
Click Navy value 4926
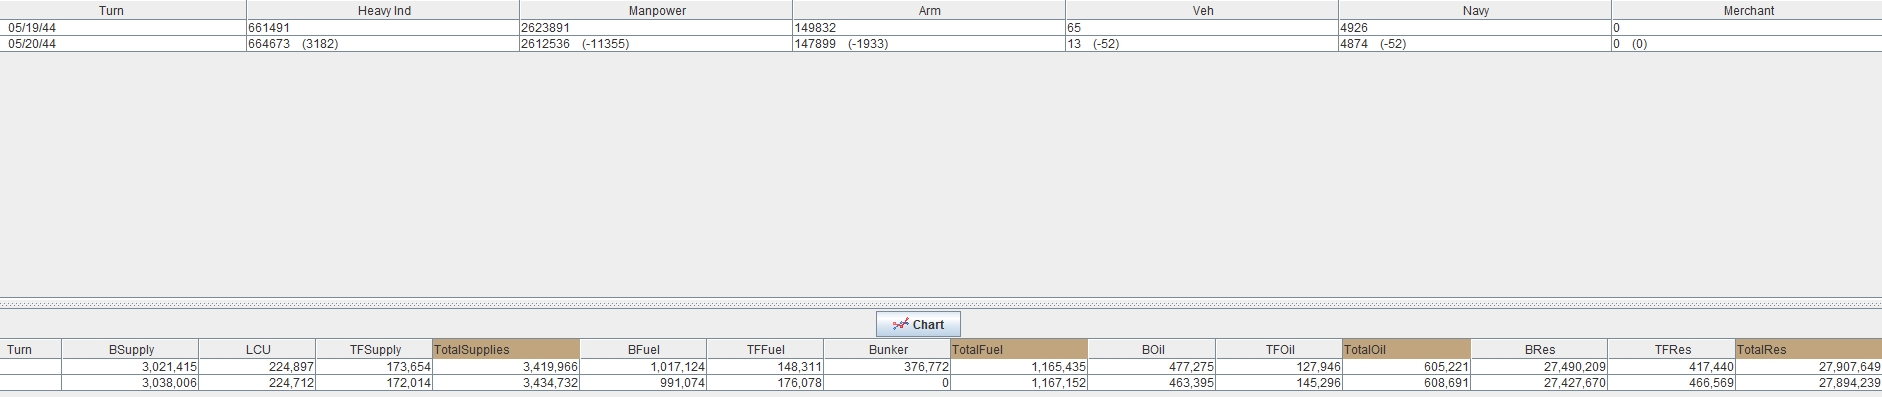(1354, 28)
